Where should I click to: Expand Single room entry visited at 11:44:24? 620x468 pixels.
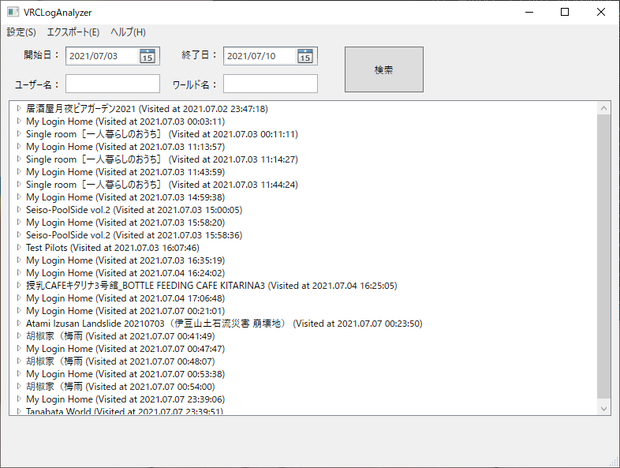tap(19, 184)
